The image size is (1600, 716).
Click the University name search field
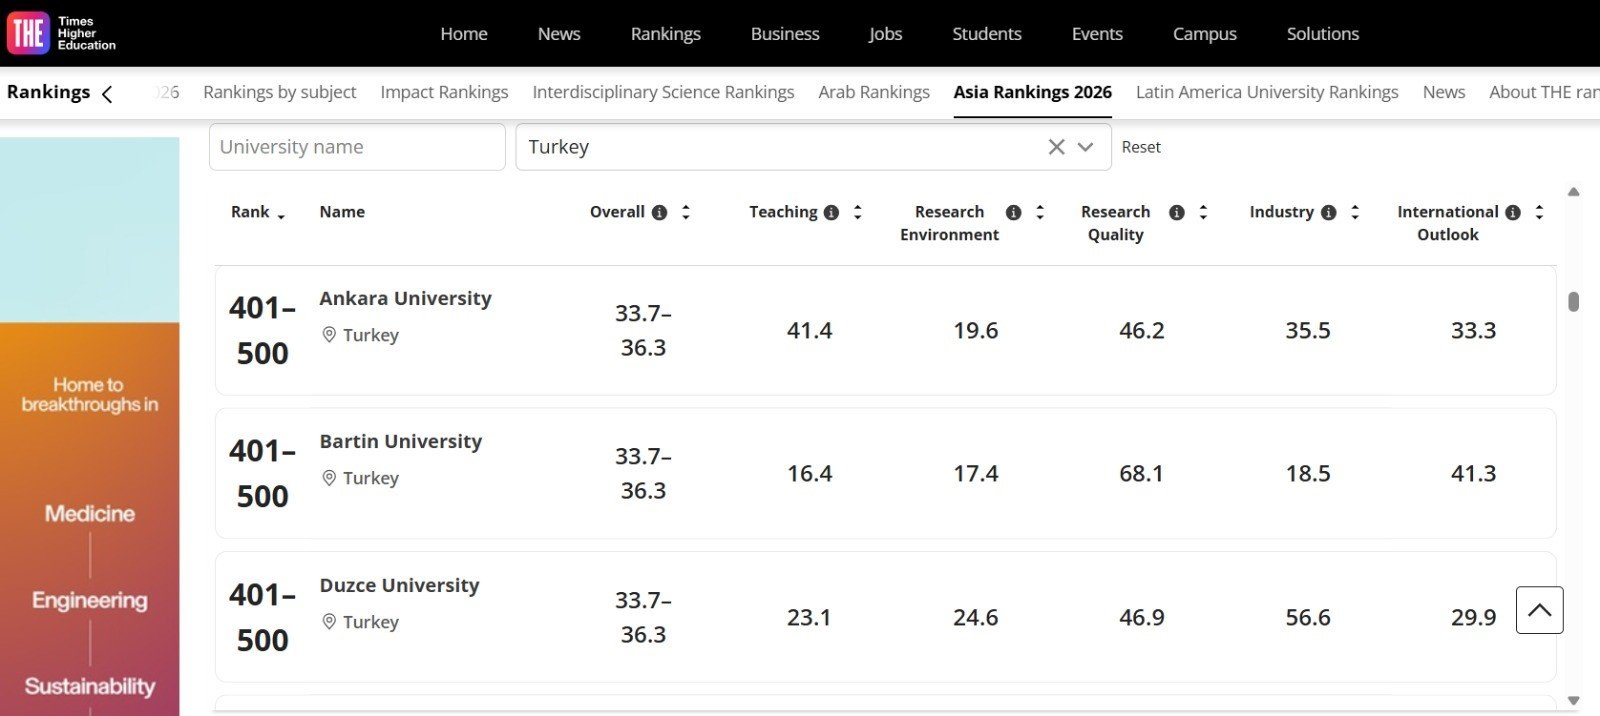coord(356,147)
